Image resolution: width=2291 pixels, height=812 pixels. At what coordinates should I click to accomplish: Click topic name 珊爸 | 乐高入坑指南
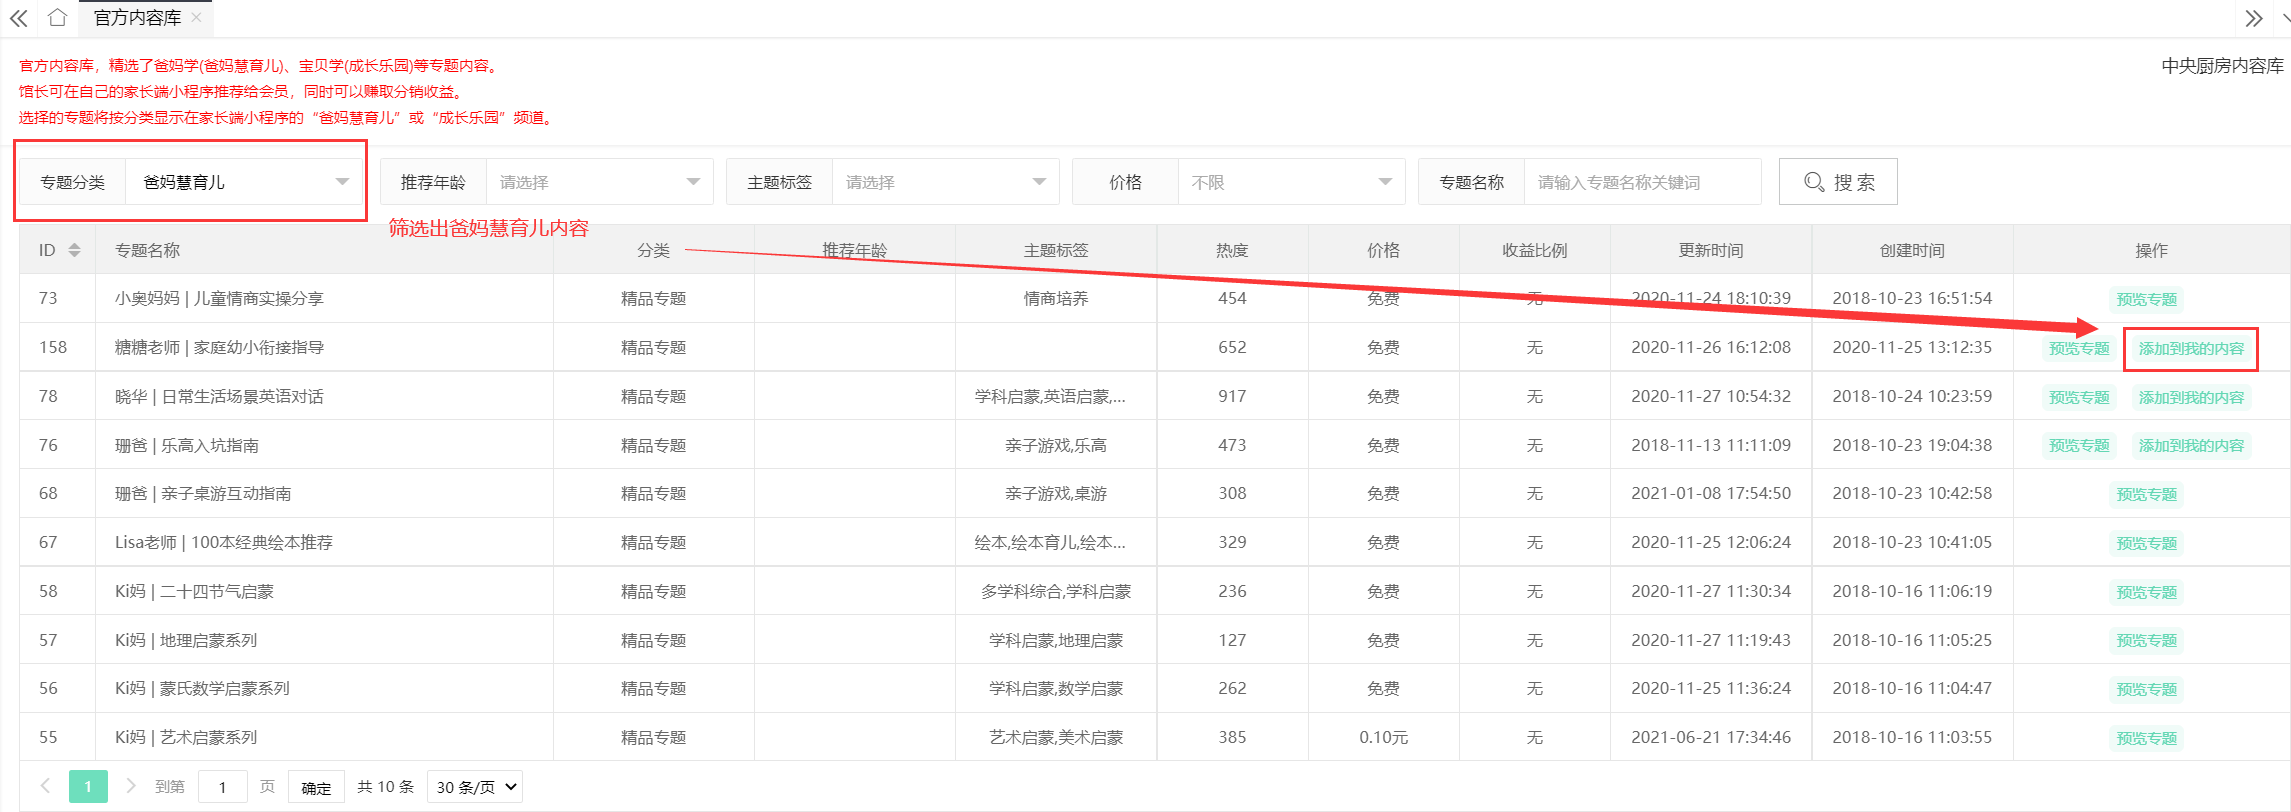187,445
